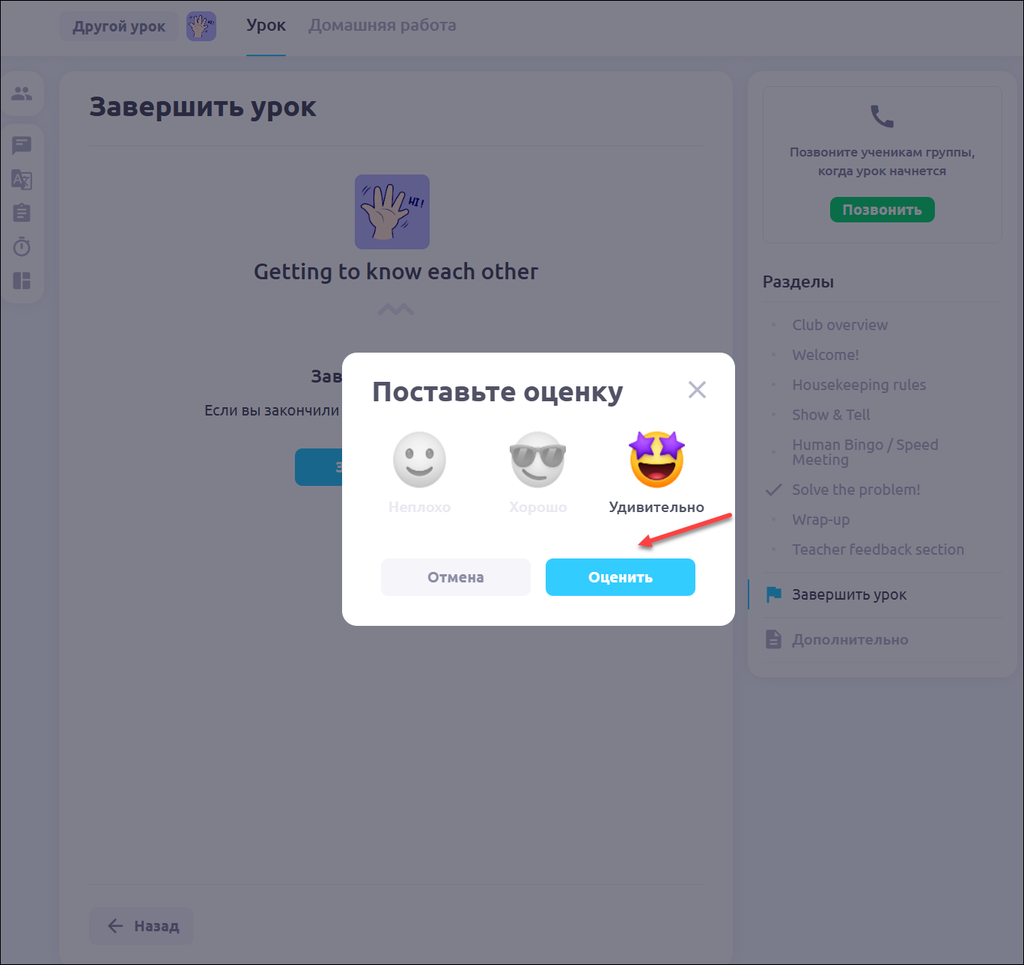The height and width of the screenshot is (965, 1024).
Task: Close the rating dialog with X
Action: [697, 390]
